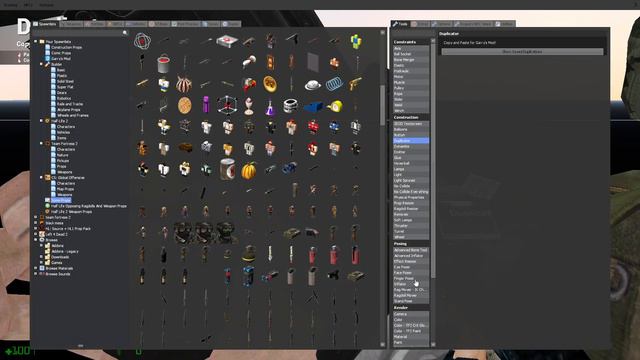640x360 pixels.
Task: Expand the Browse Materials node
Action: point(36,268)
